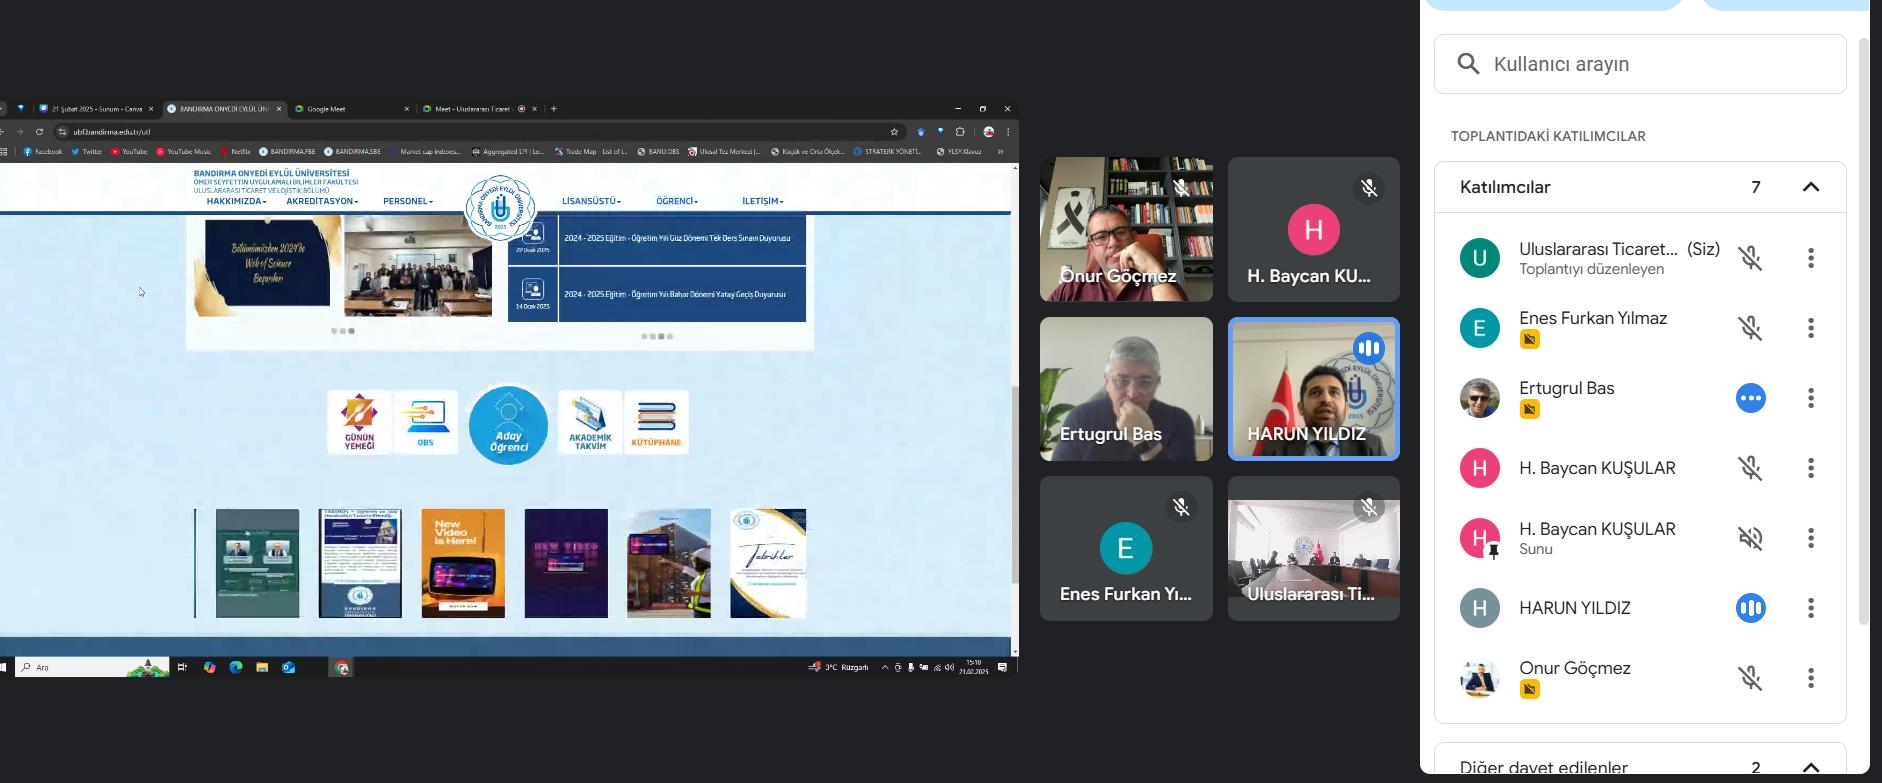Viewport: 1882px width, 783px height.
Task: Click Ertugrul Bas blue dots indicator
Action: (1750, 398)
